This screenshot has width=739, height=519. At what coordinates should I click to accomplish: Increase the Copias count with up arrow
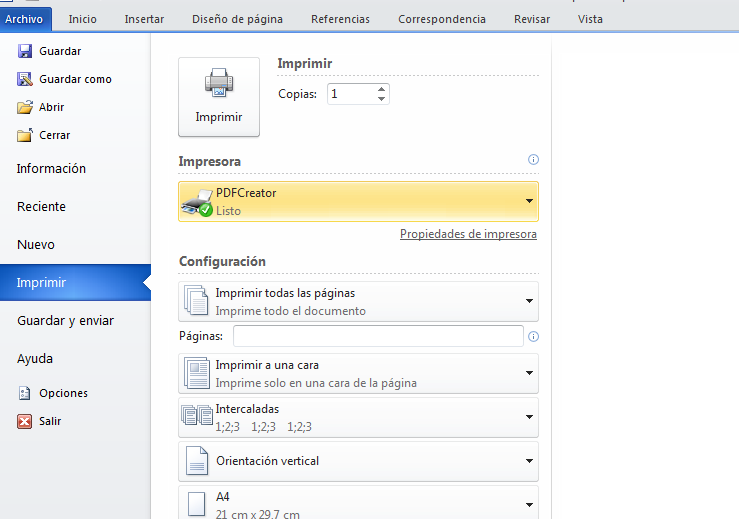pos(381,89)
